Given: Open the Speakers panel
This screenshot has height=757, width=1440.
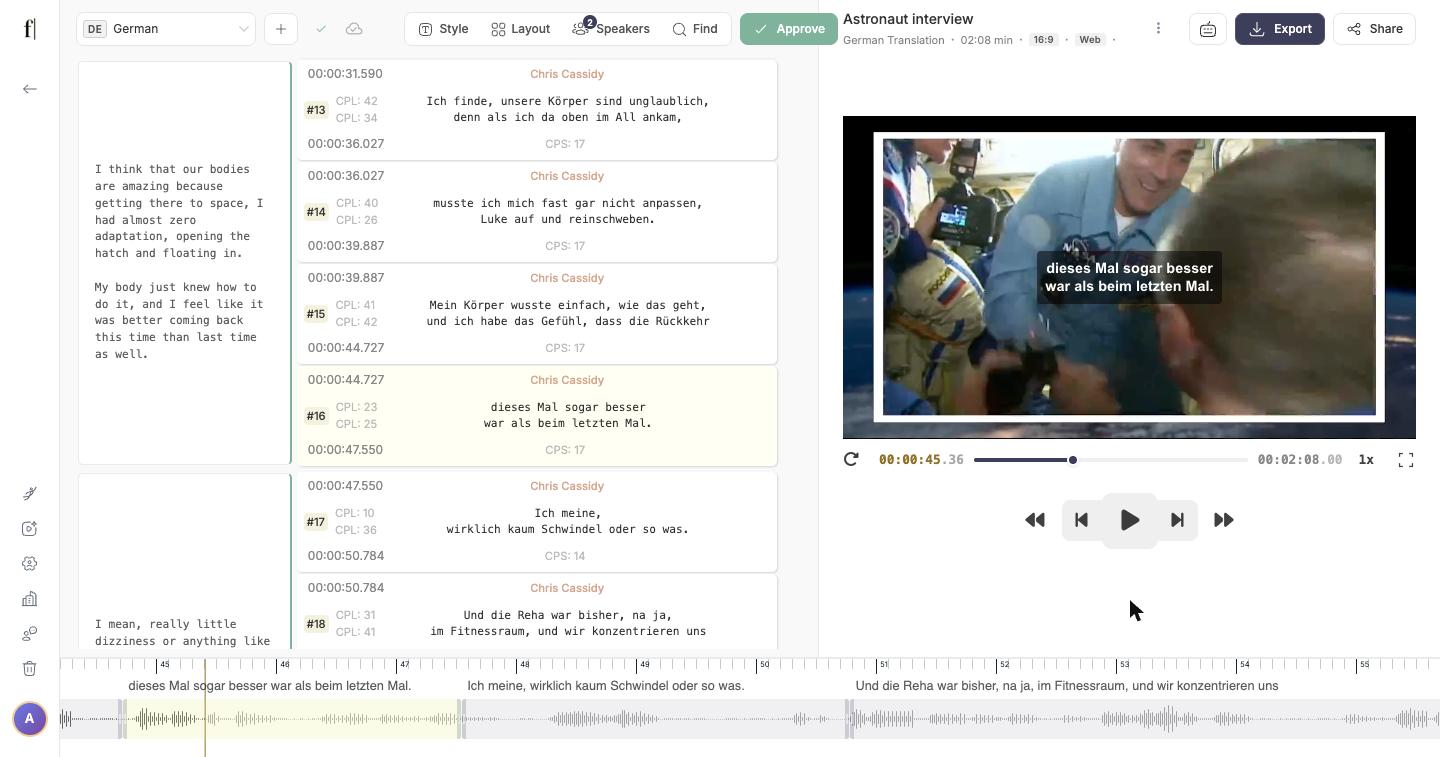Looking at the screenshot, I should pos(611,29).
